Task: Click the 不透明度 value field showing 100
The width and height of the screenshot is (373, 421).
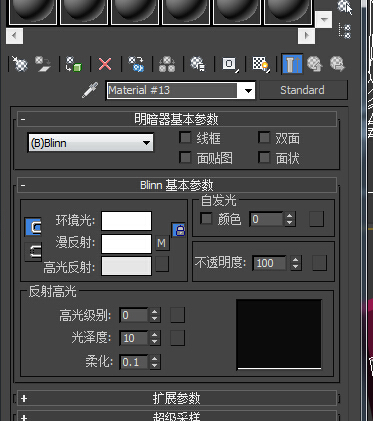Action: [270, 263]
